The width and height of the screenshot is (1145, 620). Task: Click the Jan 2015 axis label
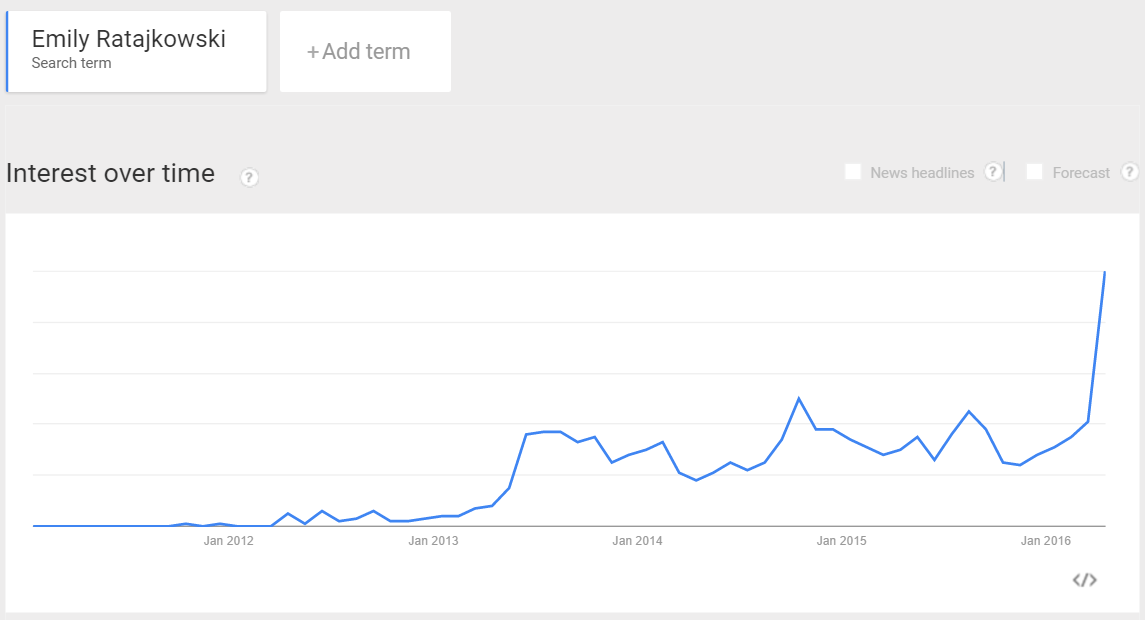point(841,540)
